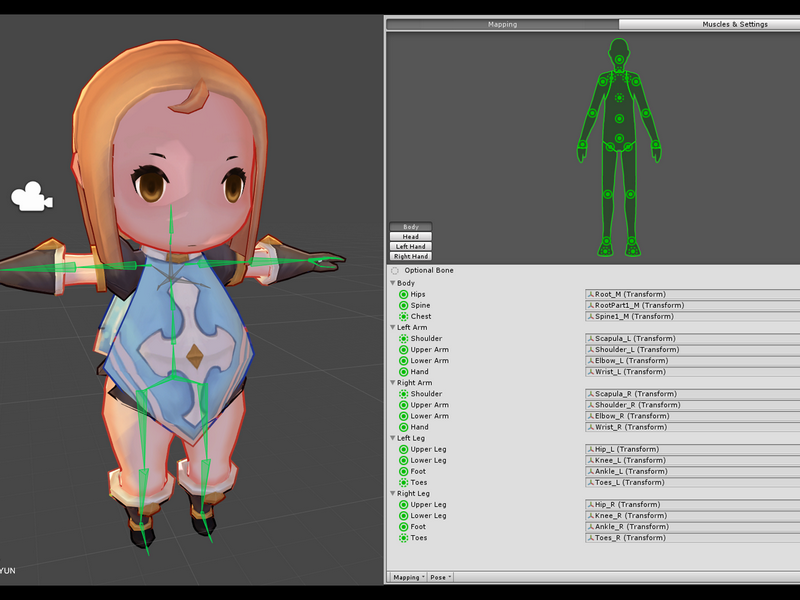Click the Ankle_R transform field
Viewport: 800px width, 600px height.
[x=692, y=527]
